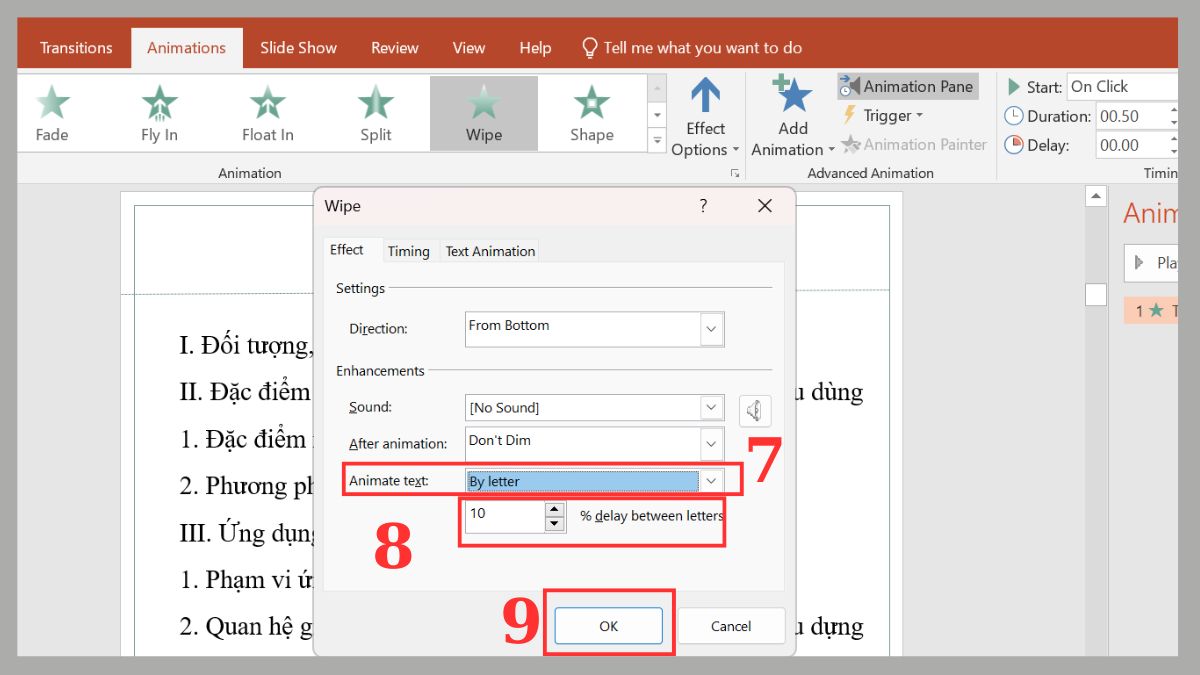Image resolution: width=1200 pixels, height=675 pixels.
Task: Confirm settings with OK
Action: point(609,625)
